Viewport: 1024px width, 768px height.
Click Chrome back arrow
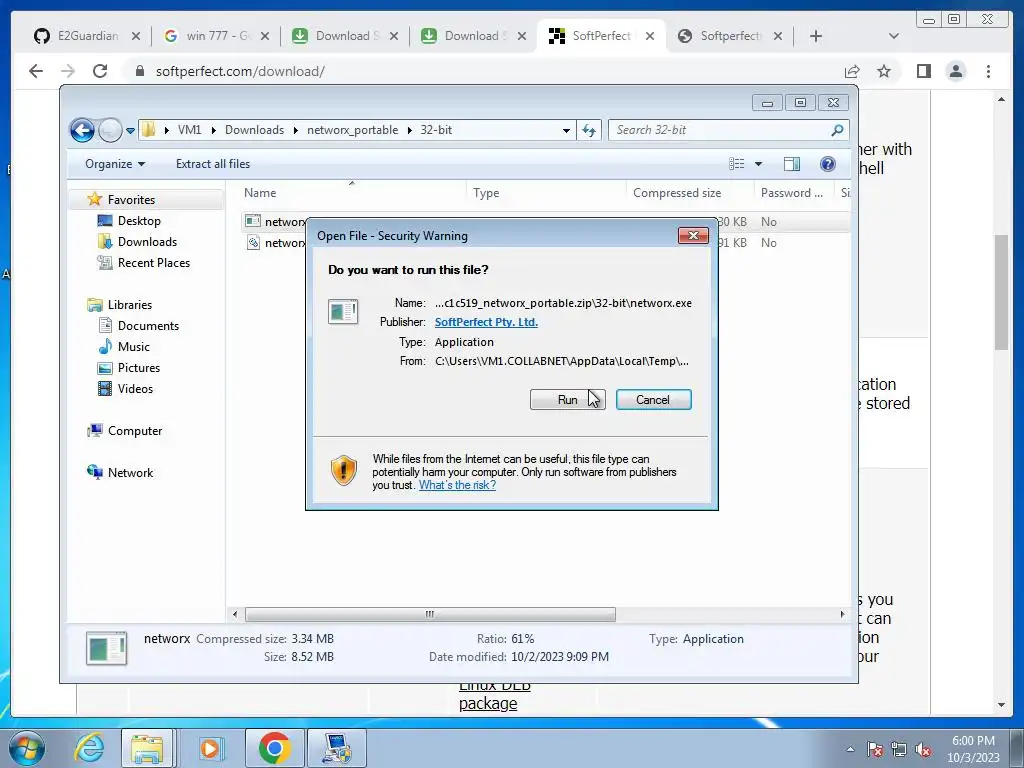[x=36, y=71]
